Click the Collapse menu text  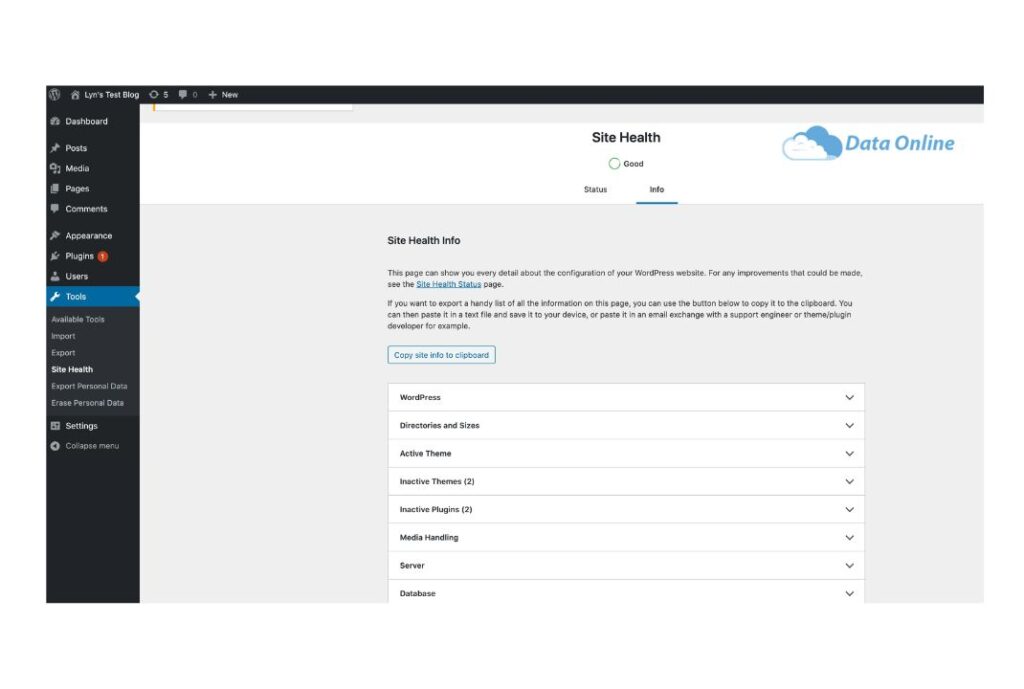click(x=92, y=446)
